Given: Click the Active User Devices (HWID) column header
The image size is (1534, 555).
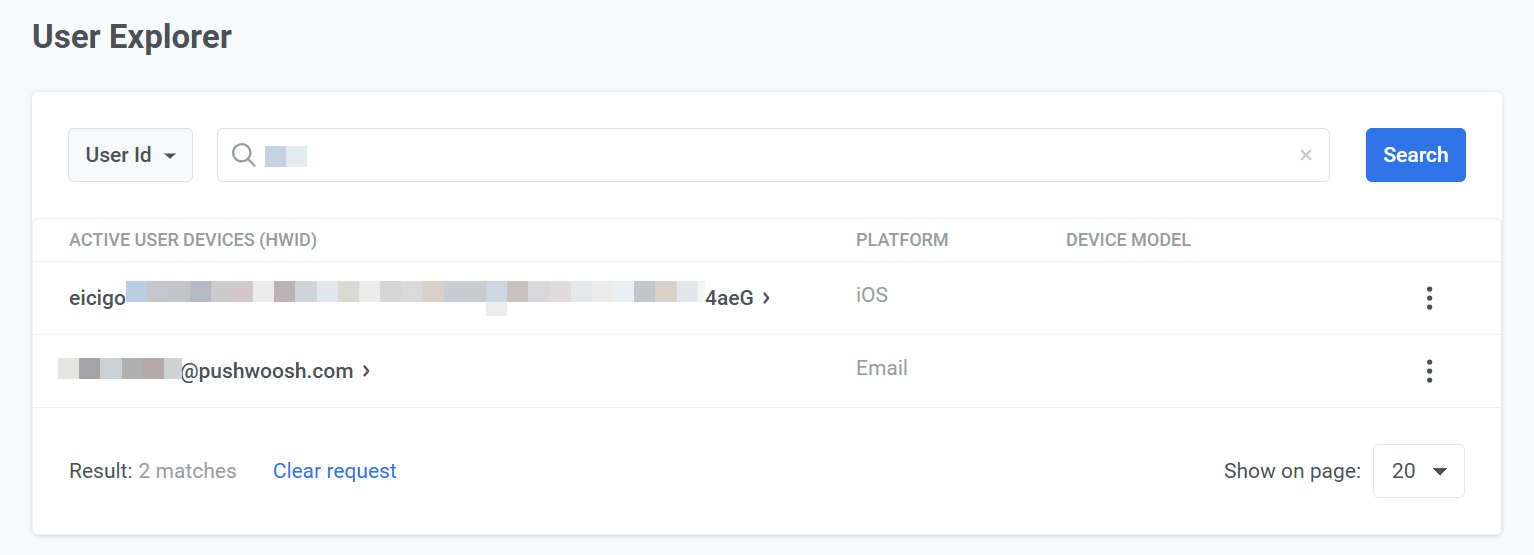Looking at the screenshot, I should click(x=193, y=240).
